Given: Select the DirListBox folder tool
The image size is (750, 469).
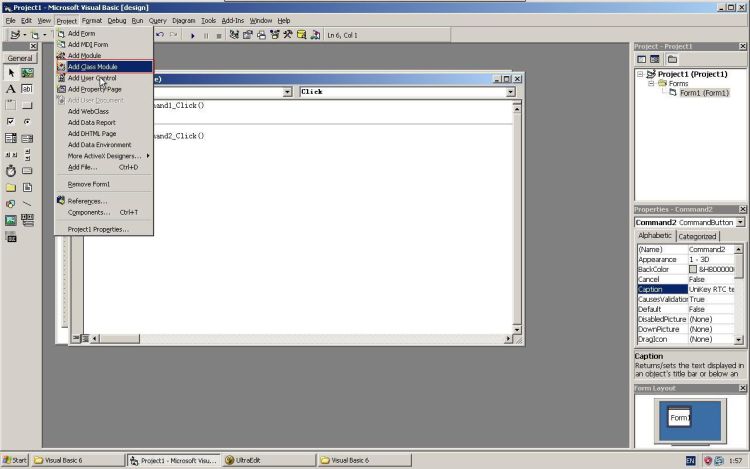Looking at the screenshot, I should pyautogui.click(x=11, y=187).
